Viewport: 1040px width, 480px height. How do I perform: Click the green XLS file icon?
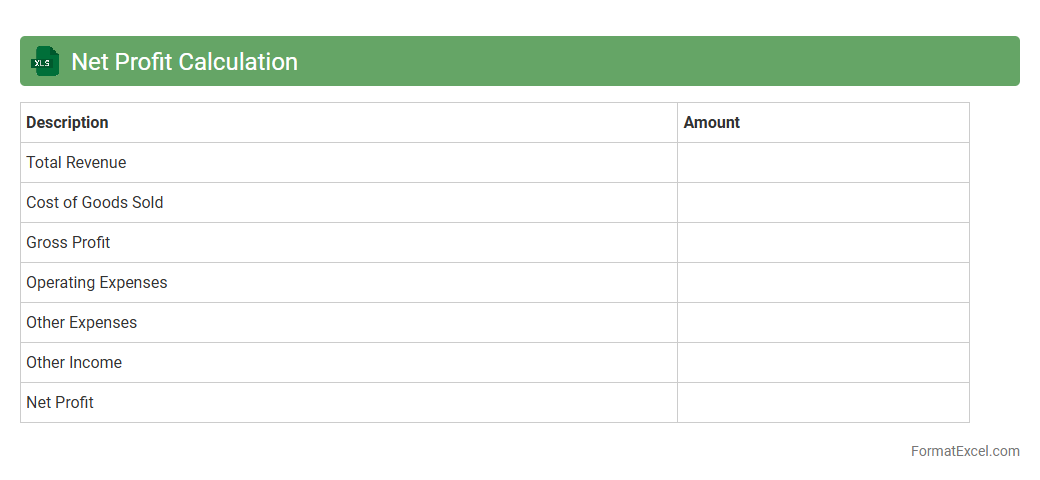coord(45,61)
